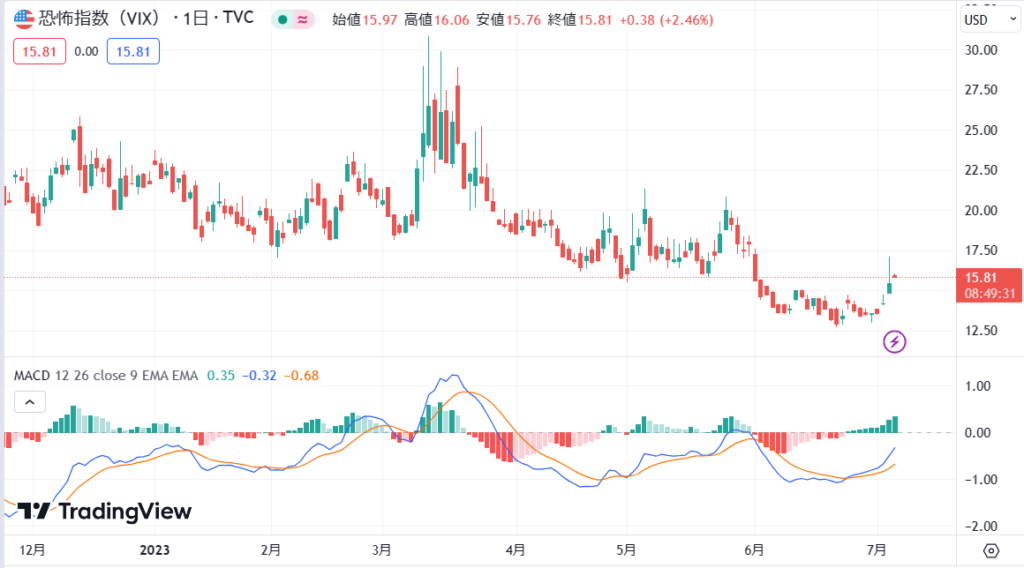This screenshot has height=568, width=1024.
Task: Click the 7月 label on time axis
Action: 876,550
